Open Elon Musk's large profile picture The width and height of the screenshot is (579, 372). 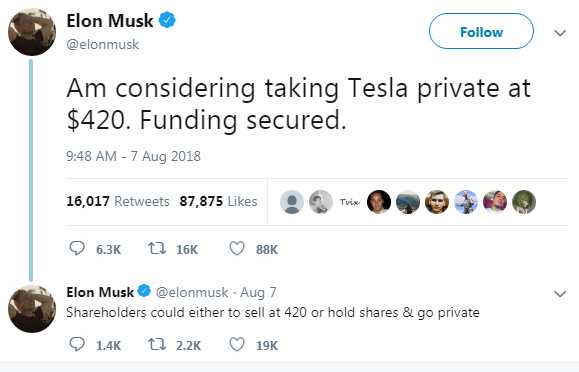point(32,32)
